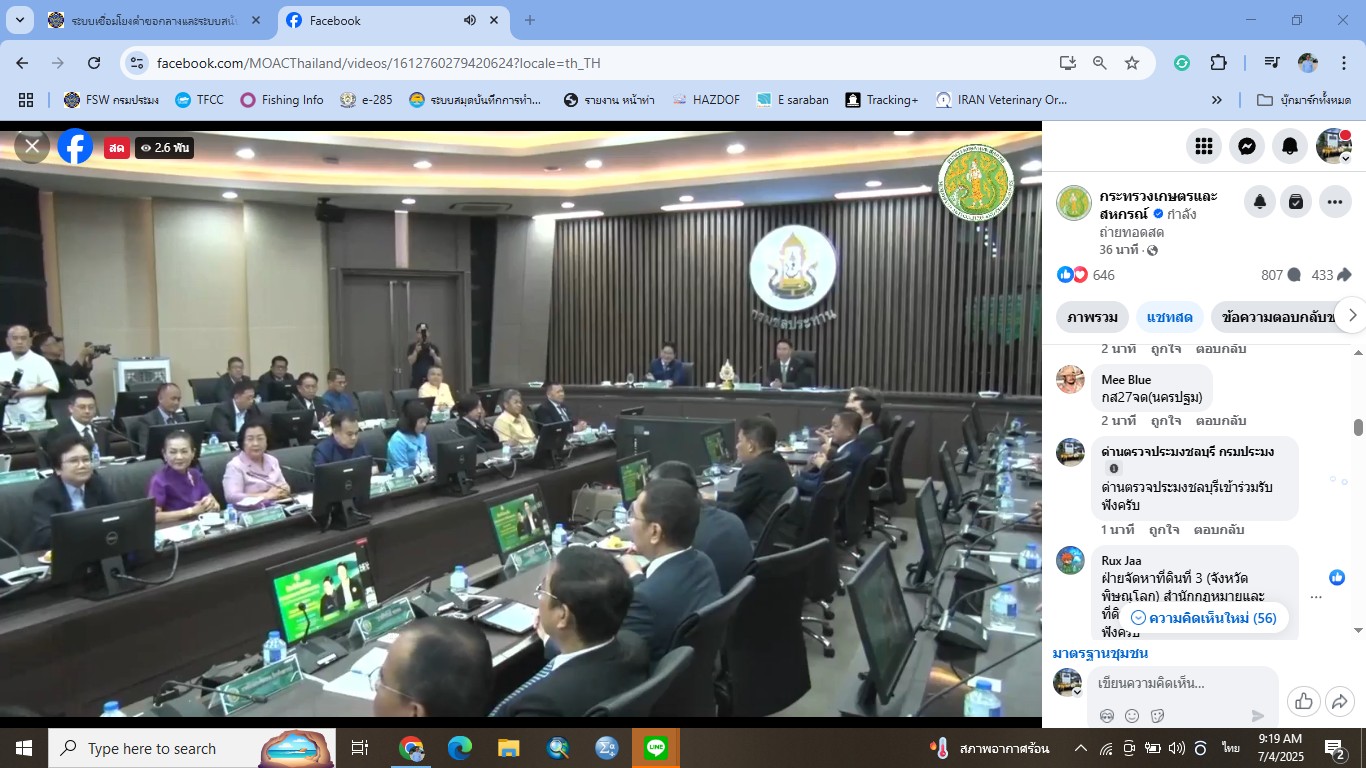
Task: Switch to the first Chrome tab ระบบเชื่อมโยง
Action: click(156, 20)
